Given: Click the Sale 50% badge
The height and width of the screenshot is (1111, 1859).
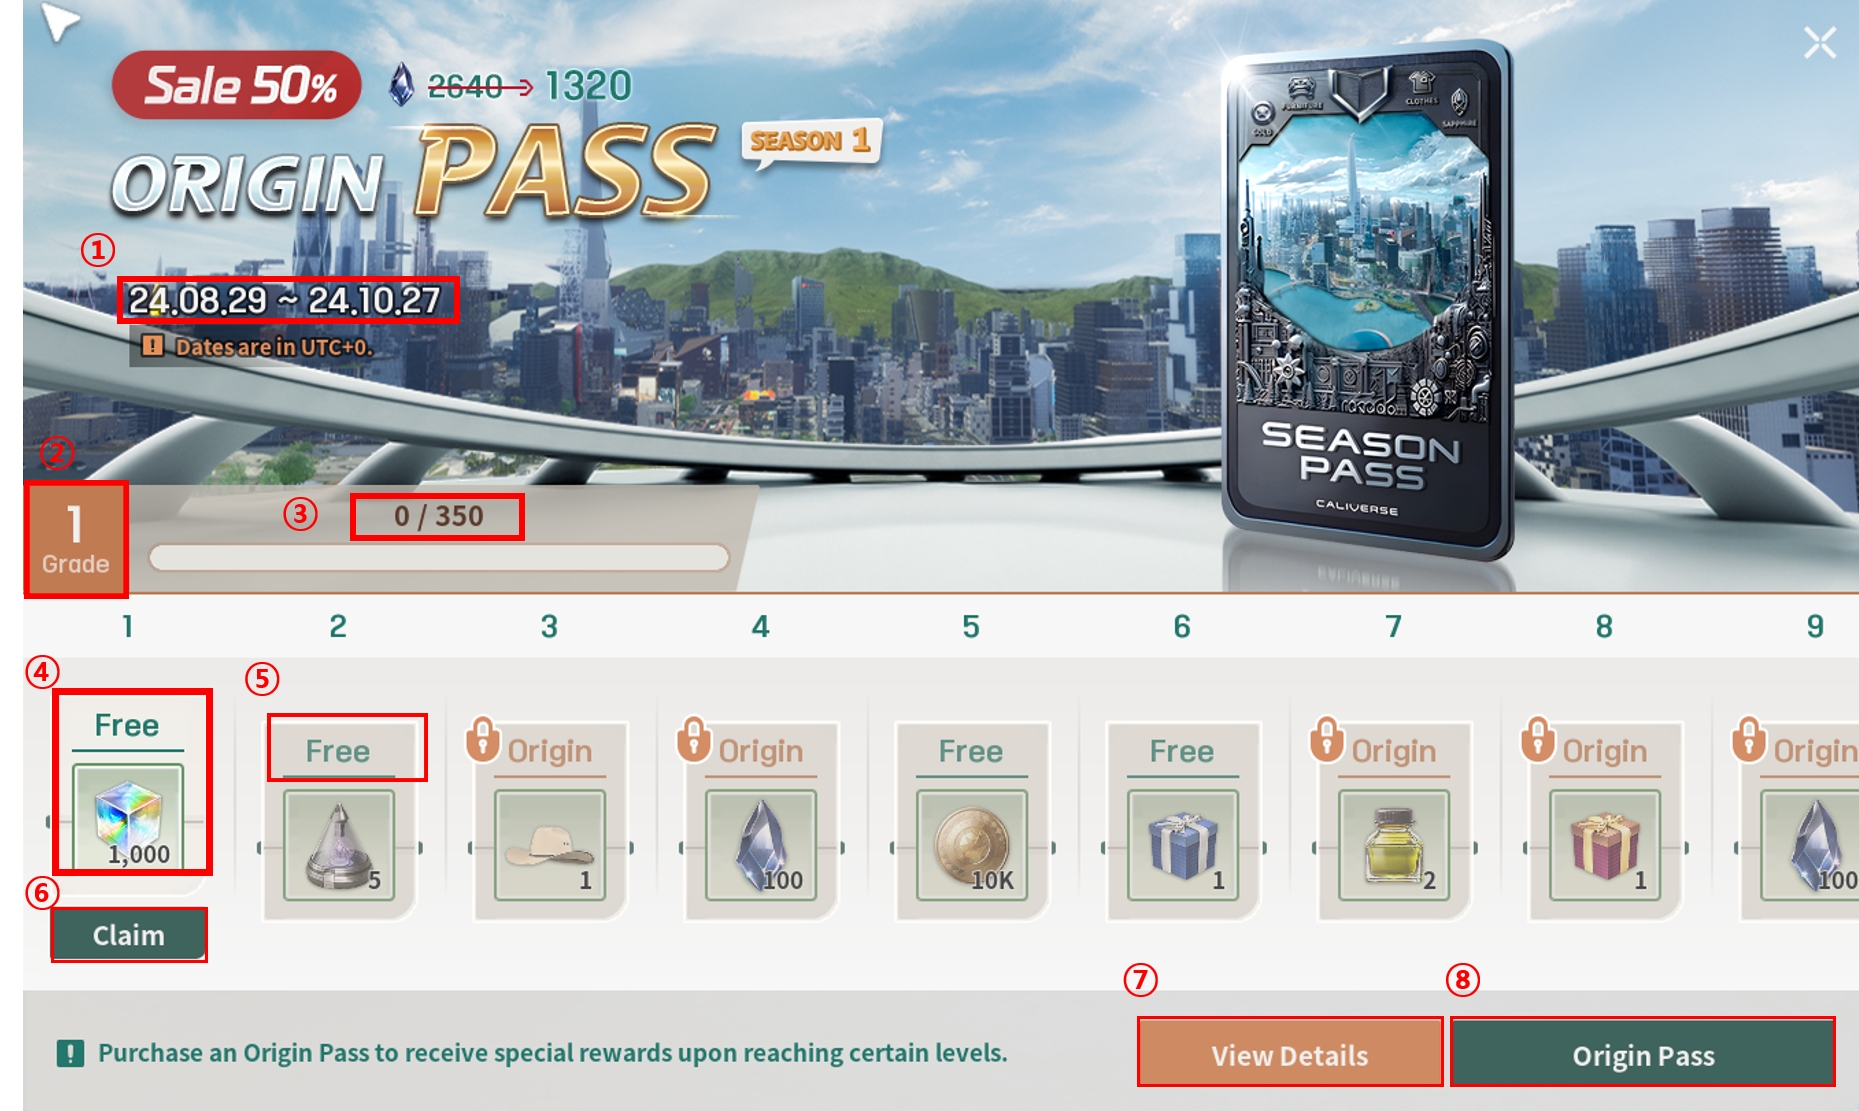Looking at the screenshot, I should [237, 85].
